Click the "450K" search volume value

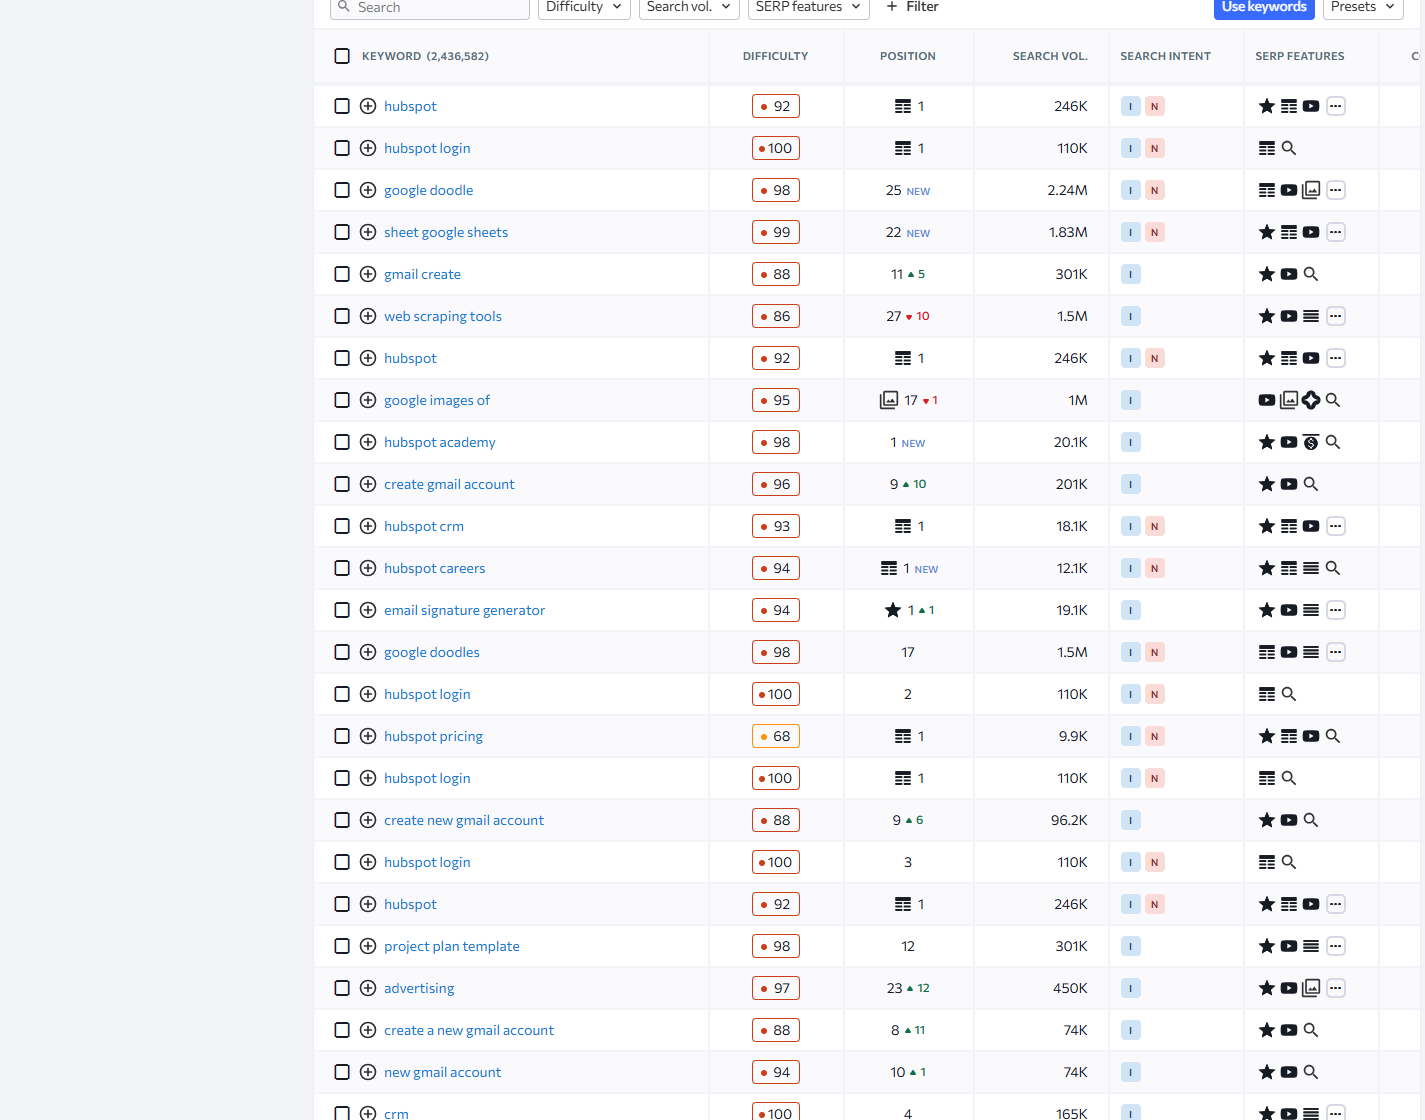tap(1070, 988)
